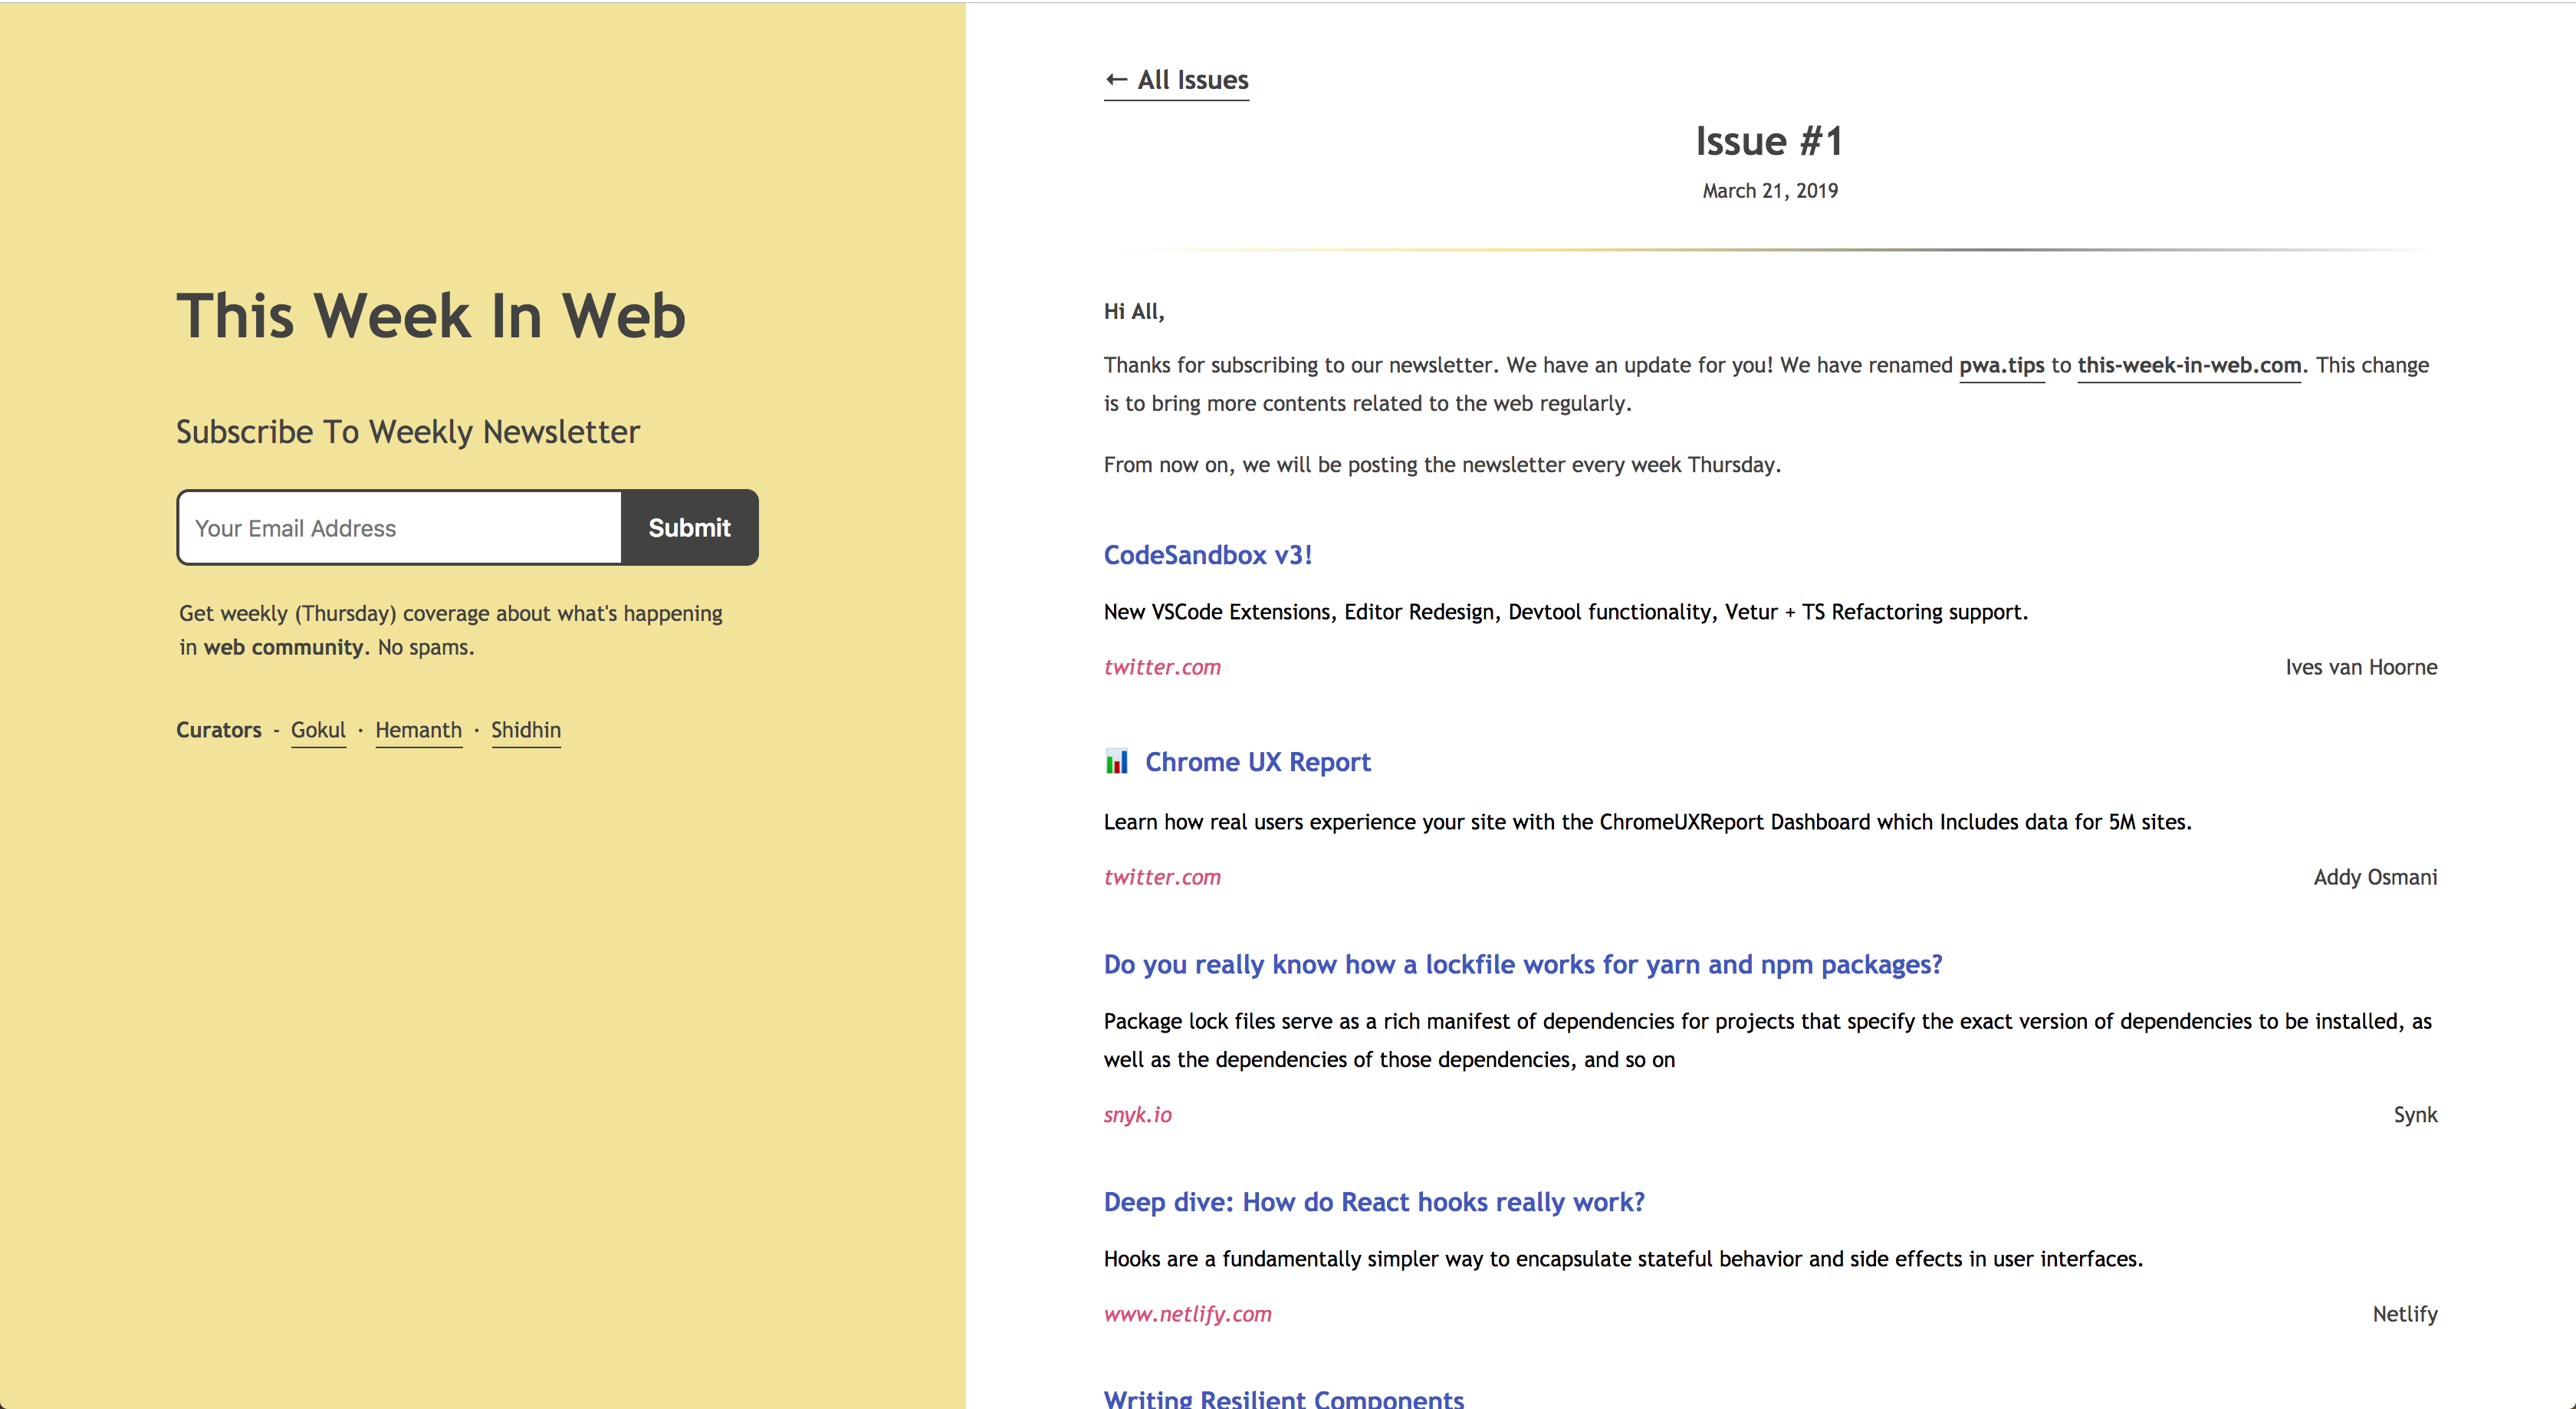
Task: Open twitter.com source under CodeSandbox v3
Action: [x=1162, y=667]
